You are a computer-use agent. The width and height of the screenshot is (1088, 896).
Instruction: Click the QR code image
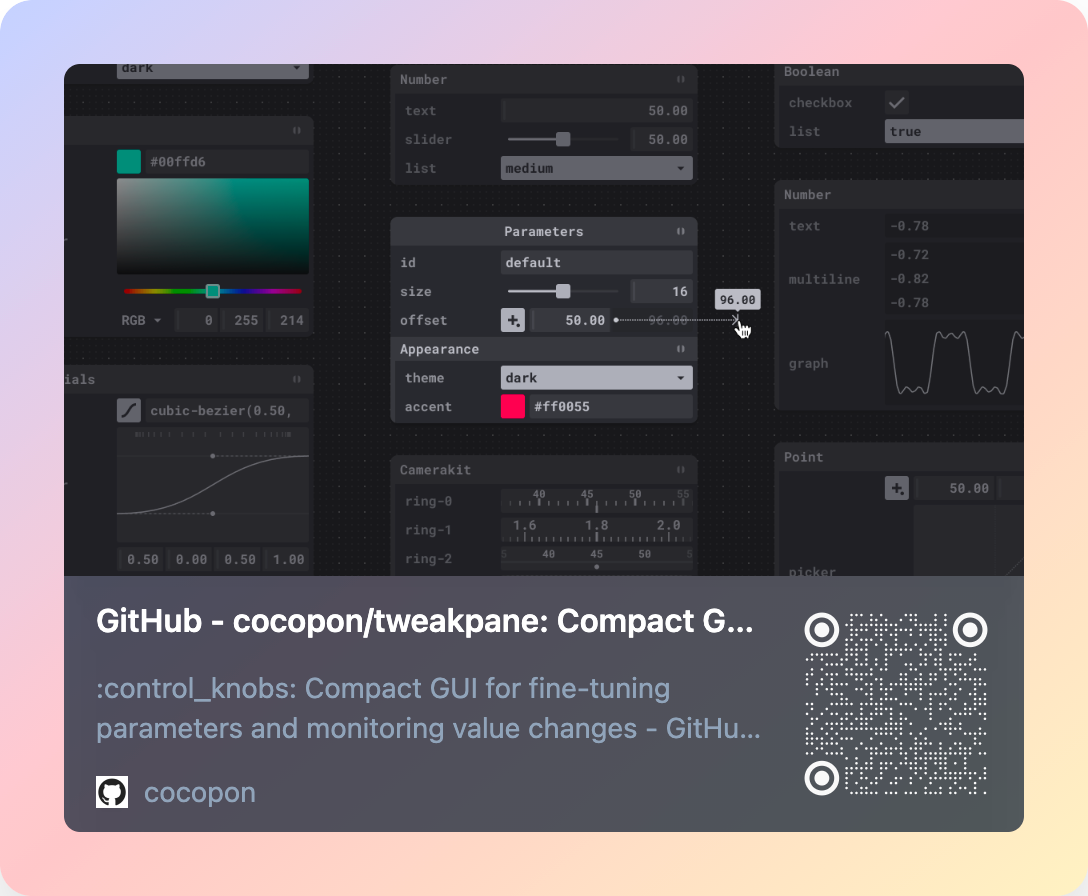point(896,704)
